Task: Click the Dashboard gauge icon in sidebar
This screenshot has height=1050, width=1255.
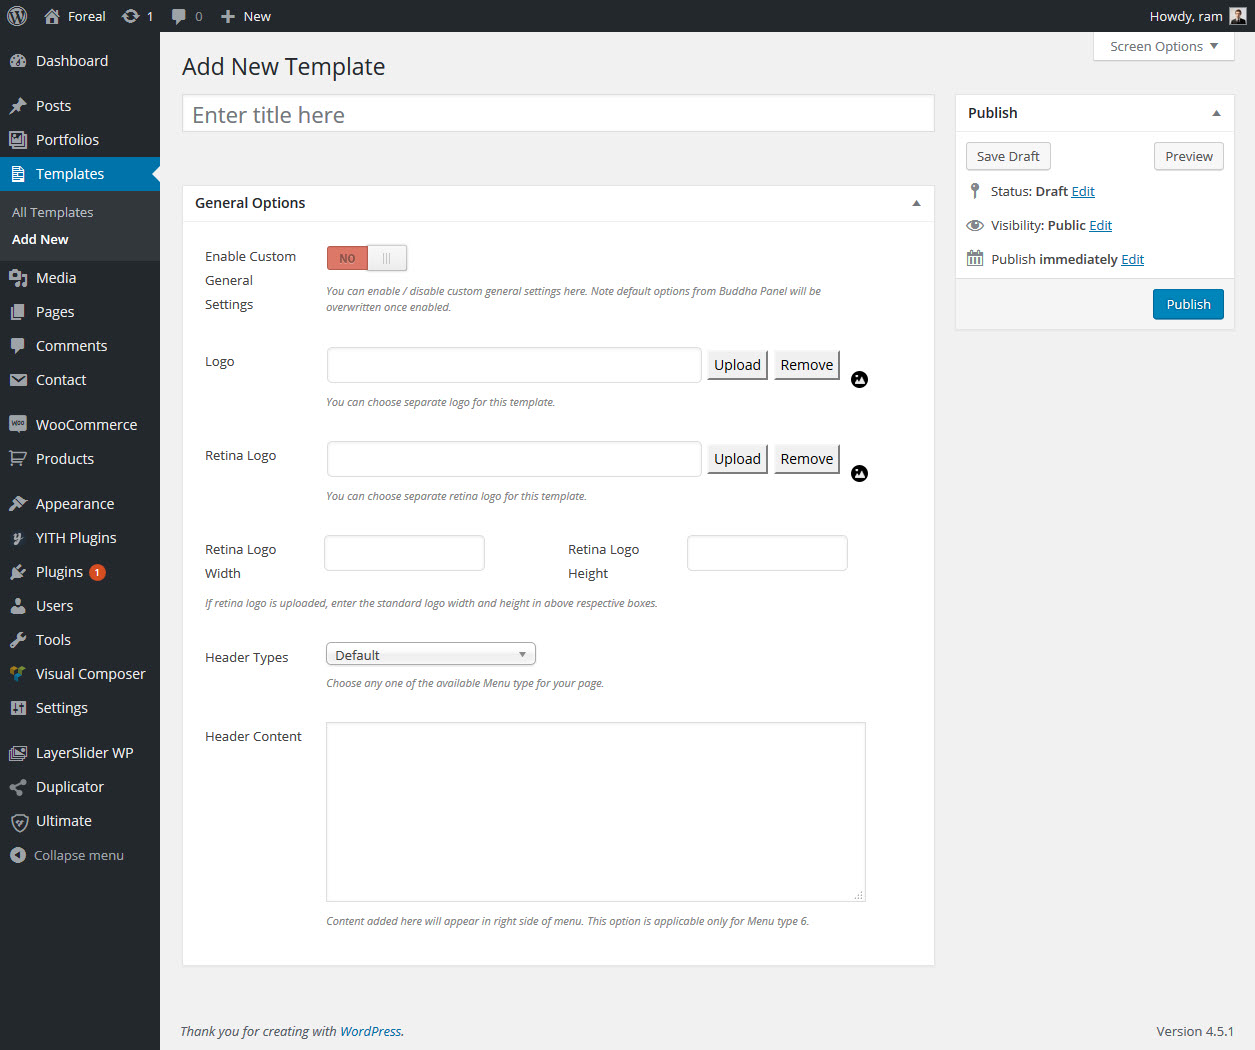Action: [x=18, y=61]
